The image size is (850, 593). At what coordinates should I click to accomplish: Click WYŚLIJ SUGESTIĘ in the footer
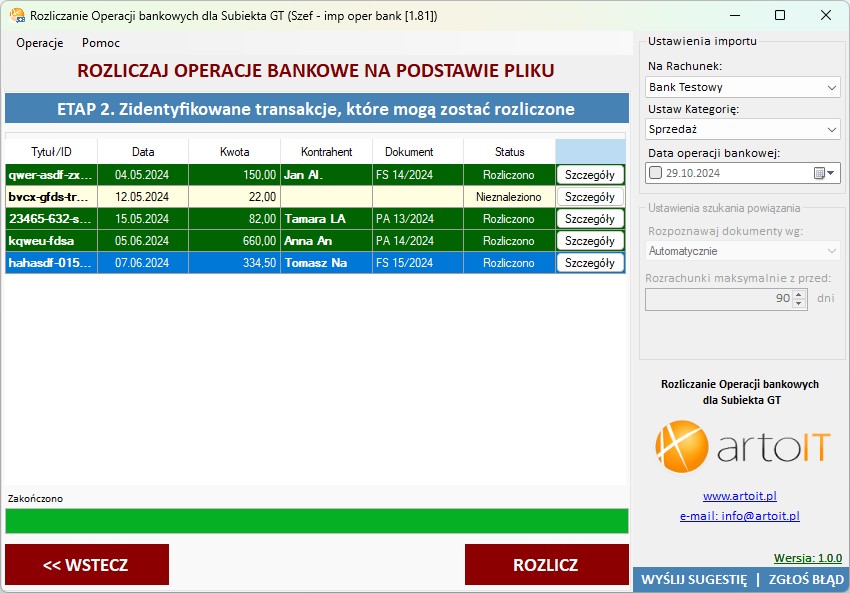693,580
